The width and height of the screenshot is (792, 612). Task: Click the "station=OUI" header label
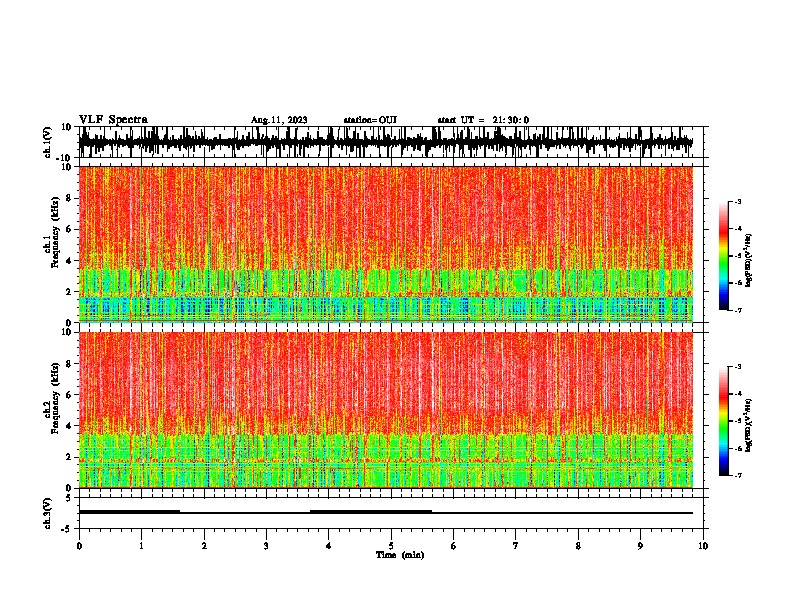[x=370, y=120]
